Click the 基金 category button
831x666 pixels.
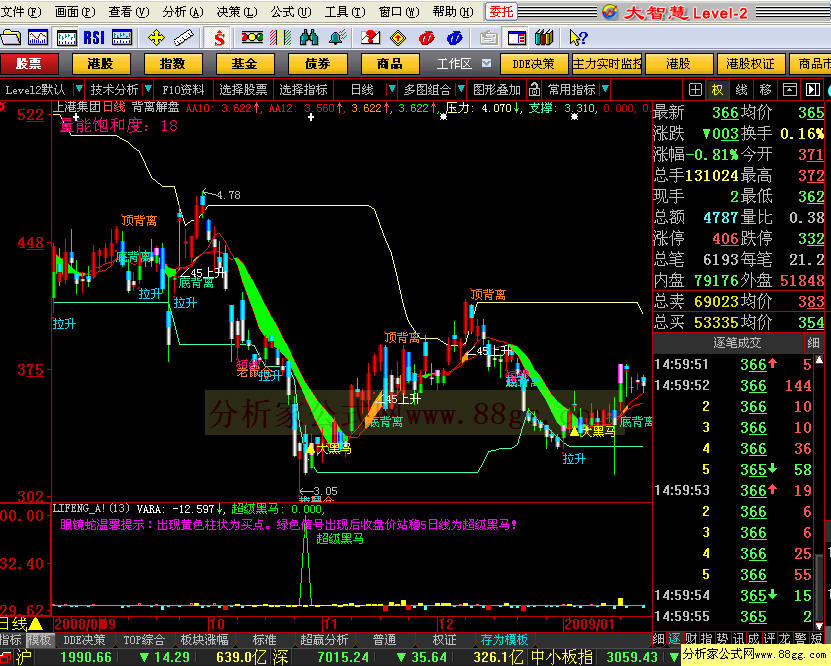pos(244,64)
